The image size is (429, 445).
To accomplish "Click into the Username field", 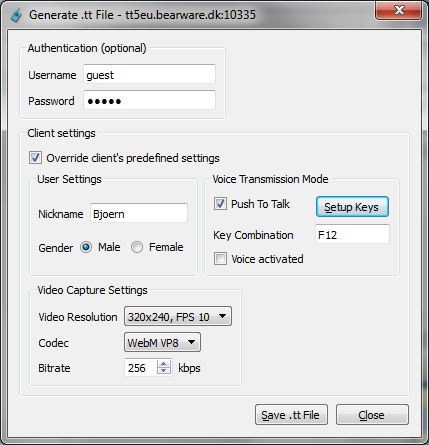I will [x=149, y=74].
